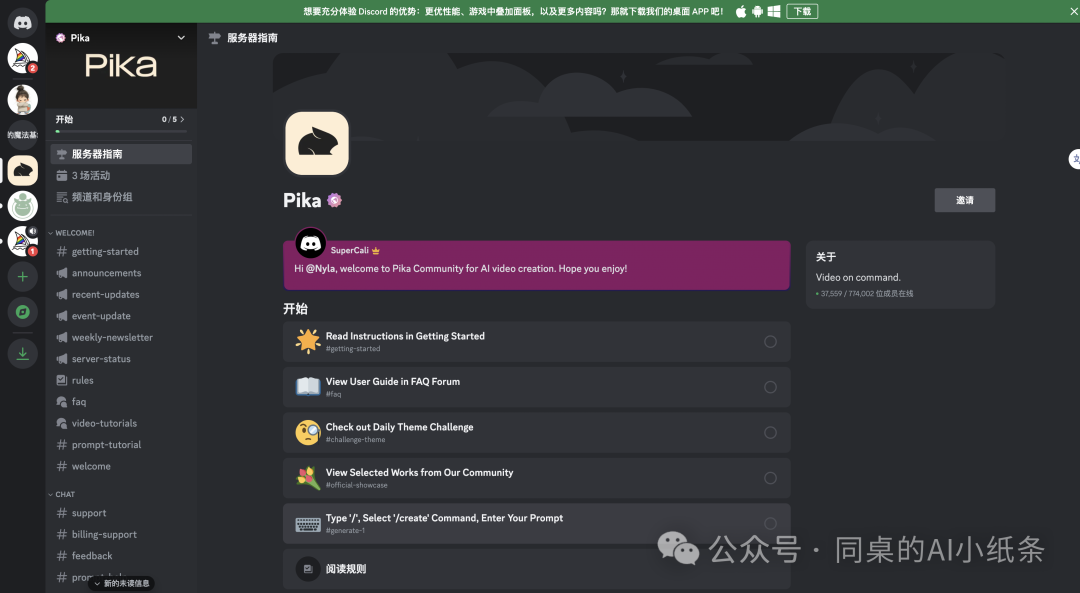Click the Windows download icon in banner
The height and width of the screenshot is (593, 1080).
click(774, 11)
